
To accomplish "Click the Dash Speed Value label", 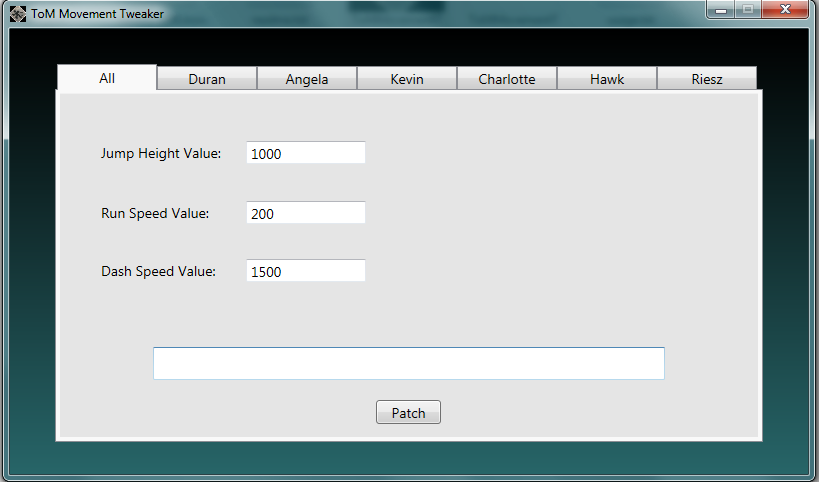I will click(158, 271).
